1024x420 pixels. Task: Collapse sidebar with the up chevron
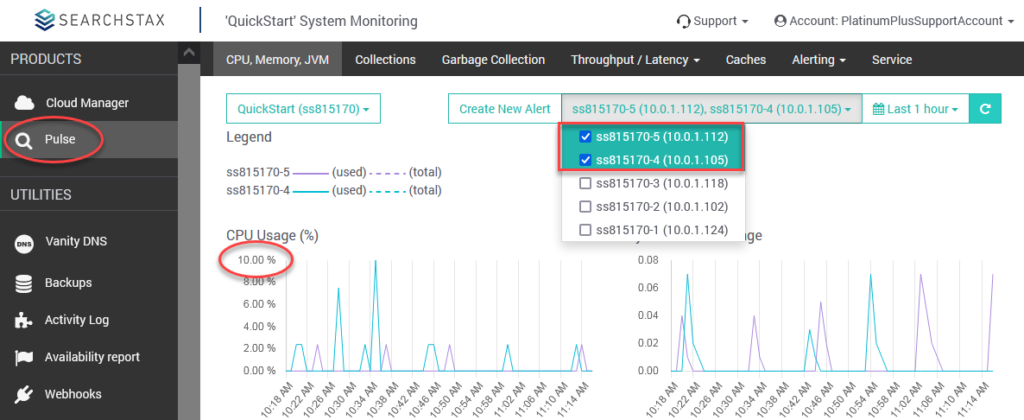click(x=189, y=53)
